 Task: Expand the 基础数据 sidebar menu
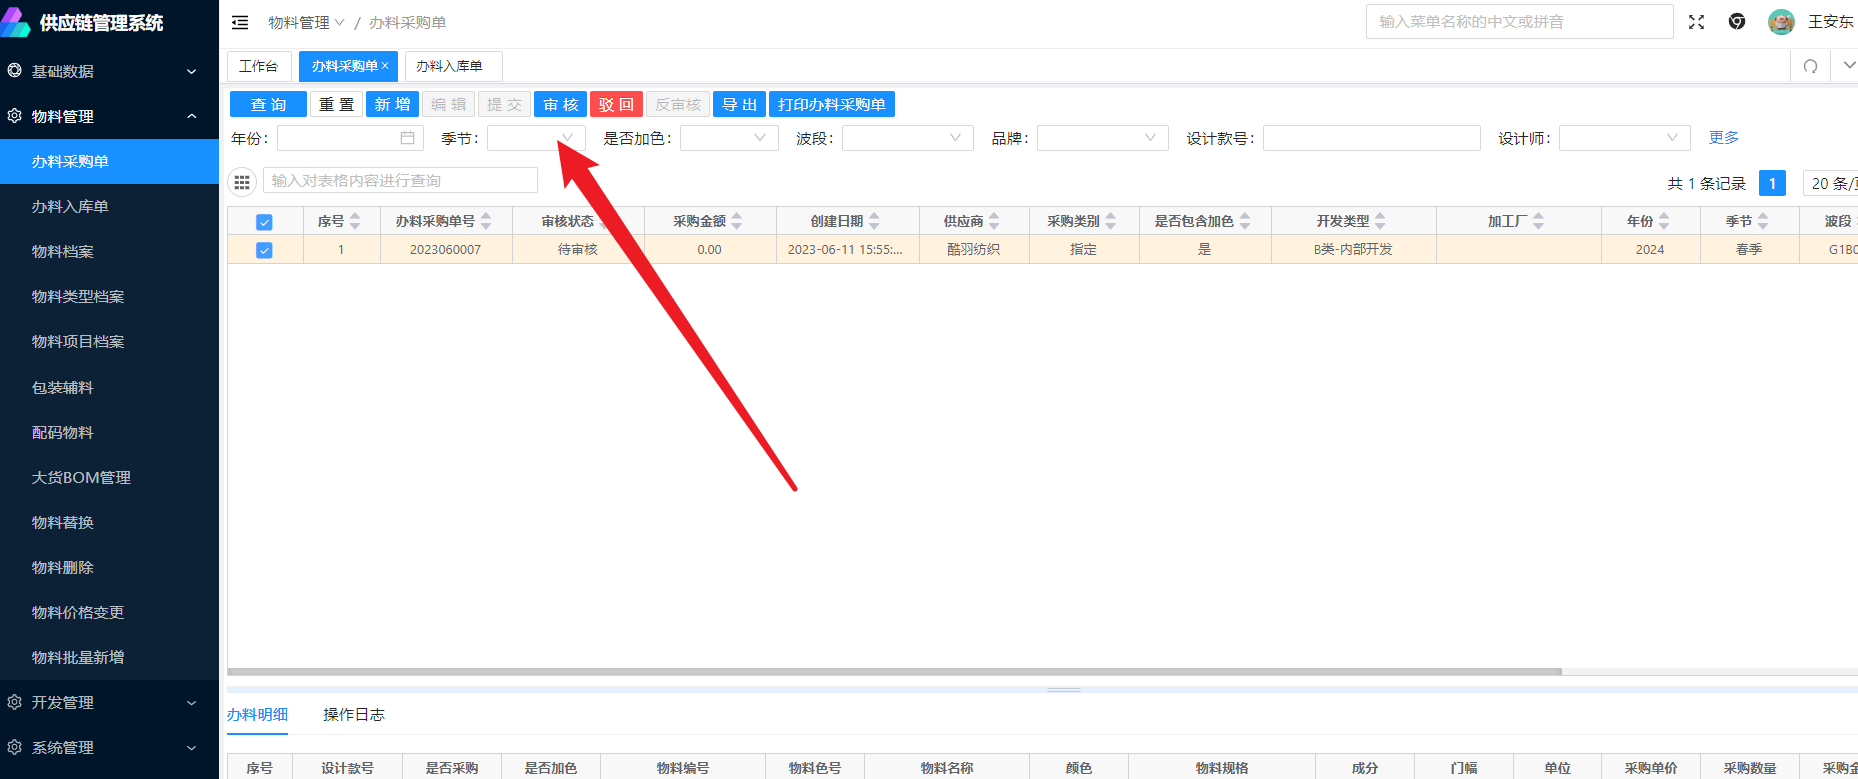109,71
